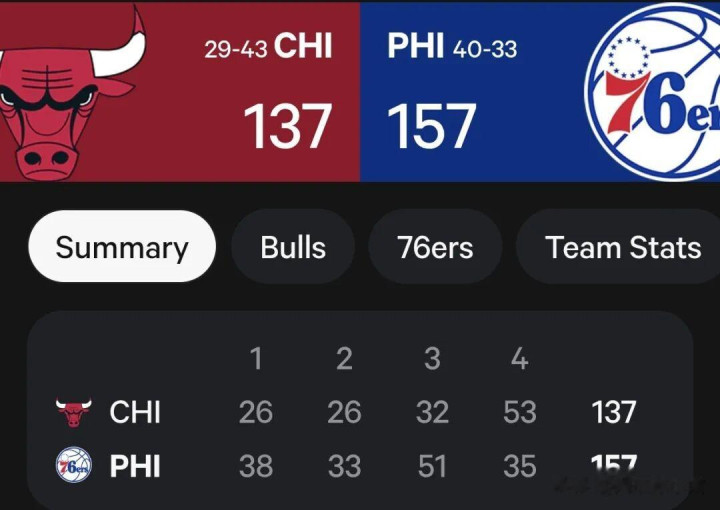Click the small Bulls icon in score table

pos(73,411)
